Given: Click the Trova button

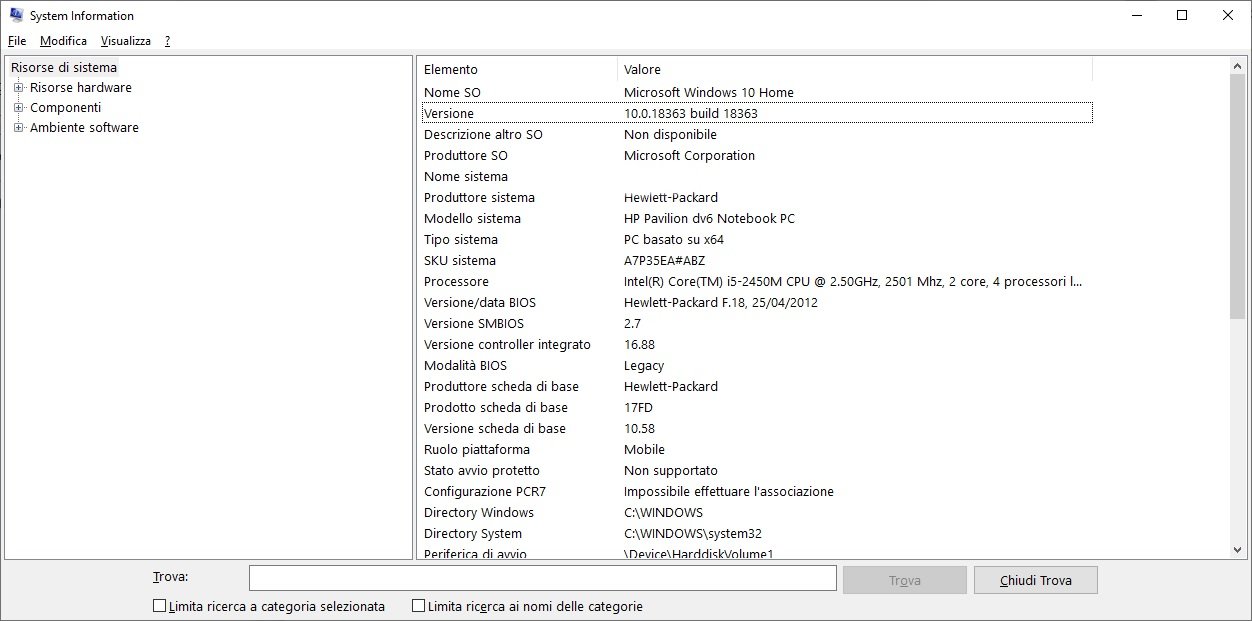Looking at the screenshot, I should tap(905, 580).
